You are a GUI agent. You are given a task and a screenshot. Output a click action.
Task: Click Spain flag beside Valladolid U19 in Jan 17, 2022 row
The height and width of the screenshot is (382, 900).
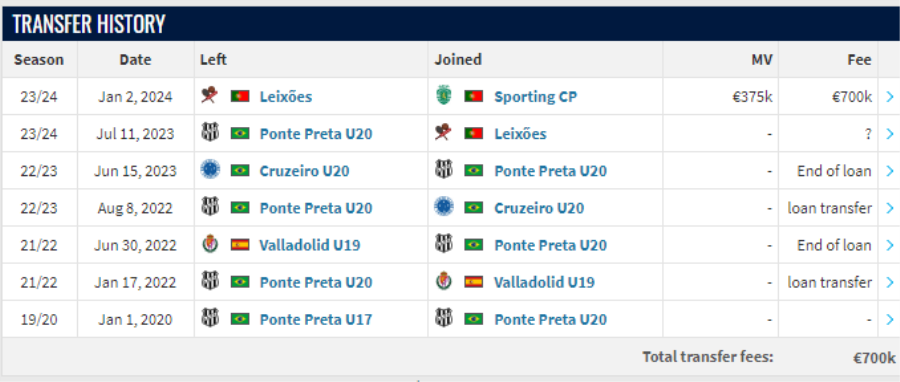tap(474, 282)
